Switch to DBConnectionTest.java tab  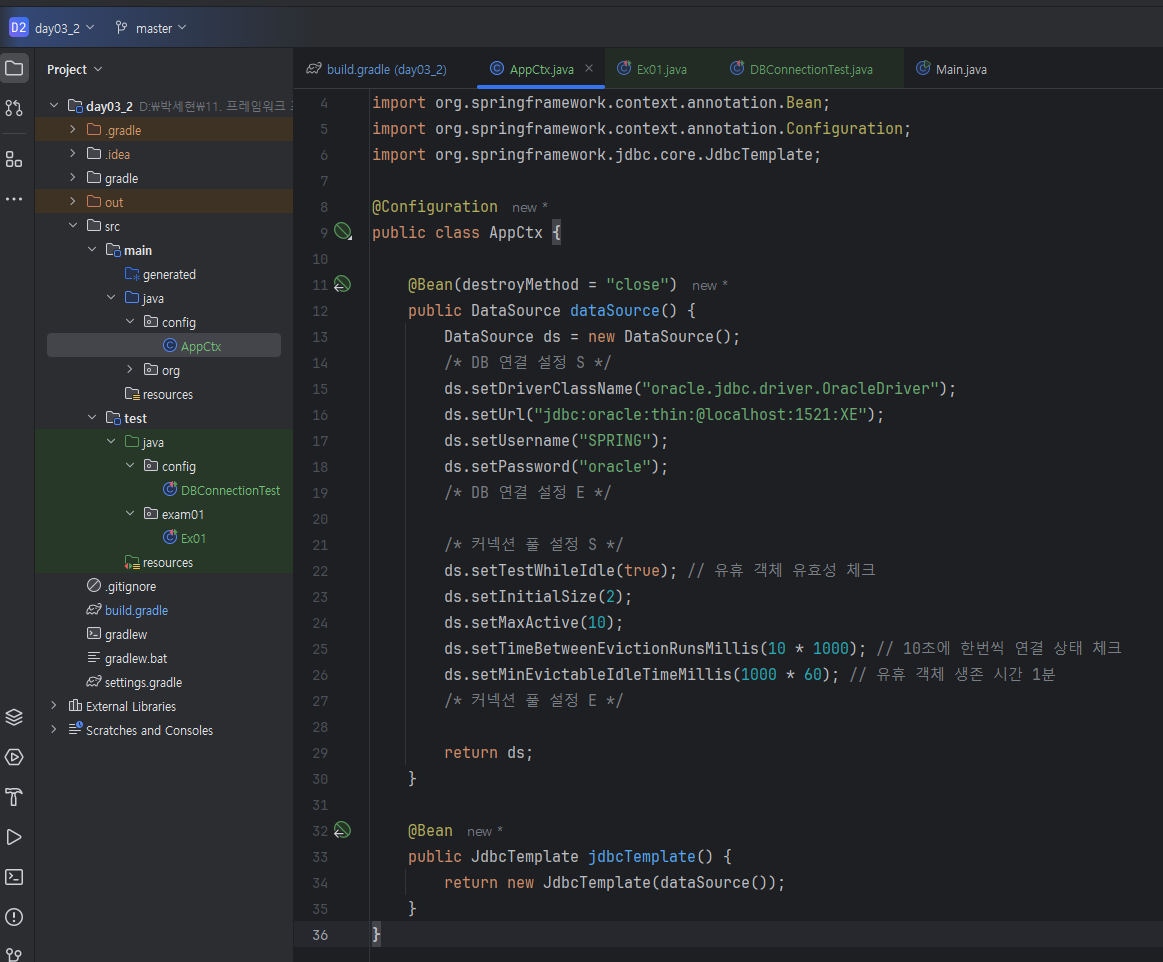(802, 69)
